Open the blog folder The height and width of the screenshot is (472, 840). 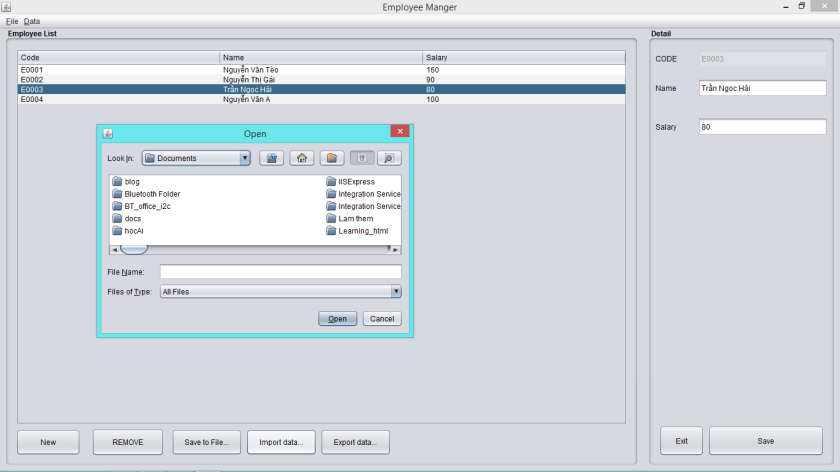point(126,182)
